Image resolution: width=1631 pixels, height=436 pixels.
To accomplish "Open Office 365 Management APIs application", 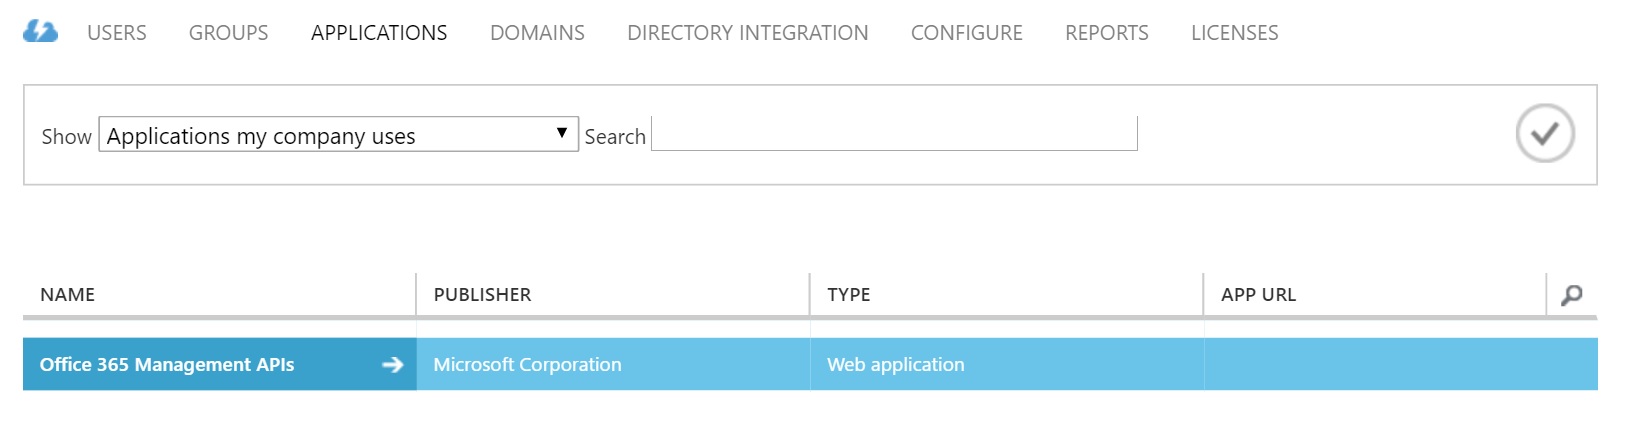I will 167,365.
